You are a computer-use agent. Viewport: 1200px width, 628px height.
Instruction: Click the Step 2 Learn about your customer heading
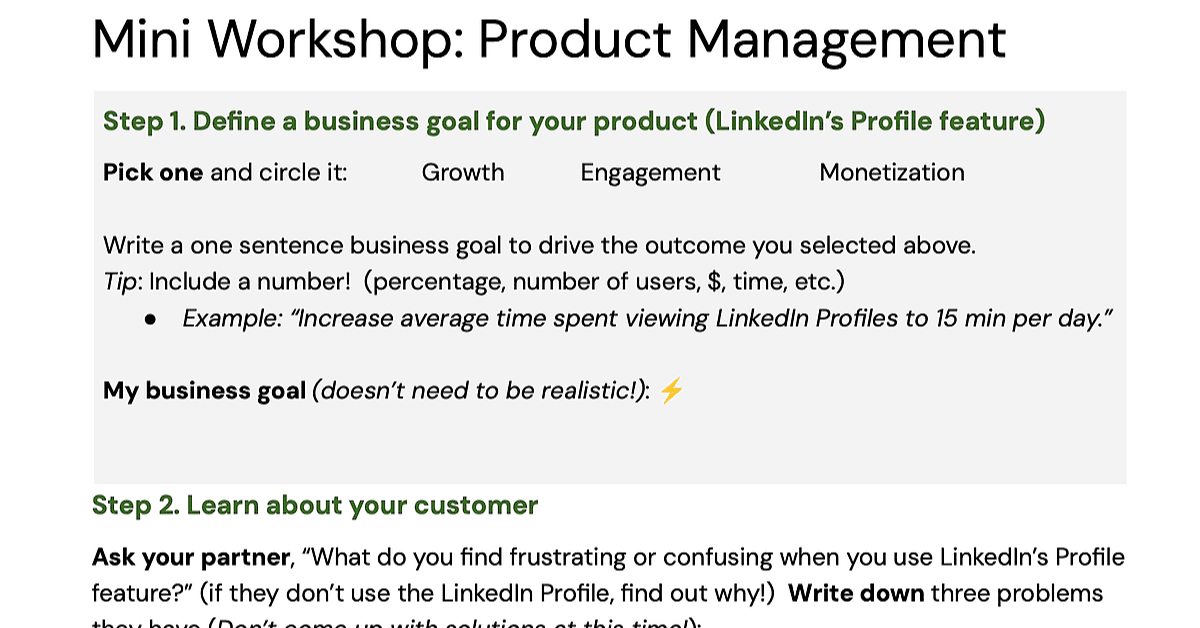[315, 505]
